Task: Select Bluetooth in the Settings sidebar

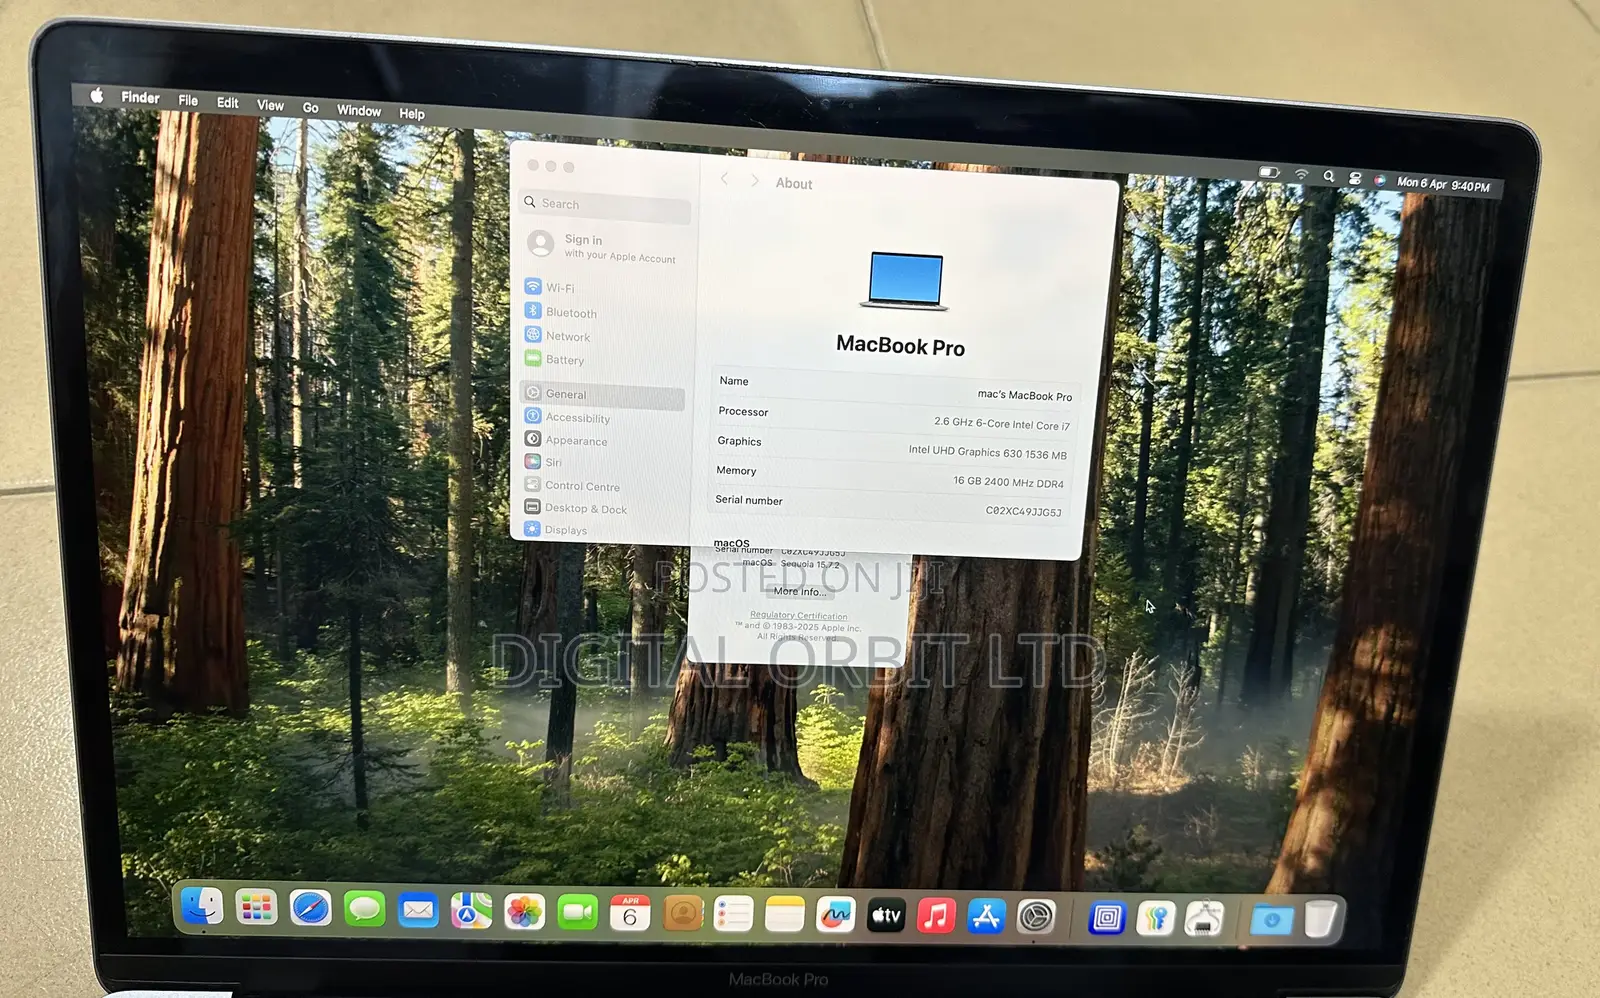Action: point(561,312)
